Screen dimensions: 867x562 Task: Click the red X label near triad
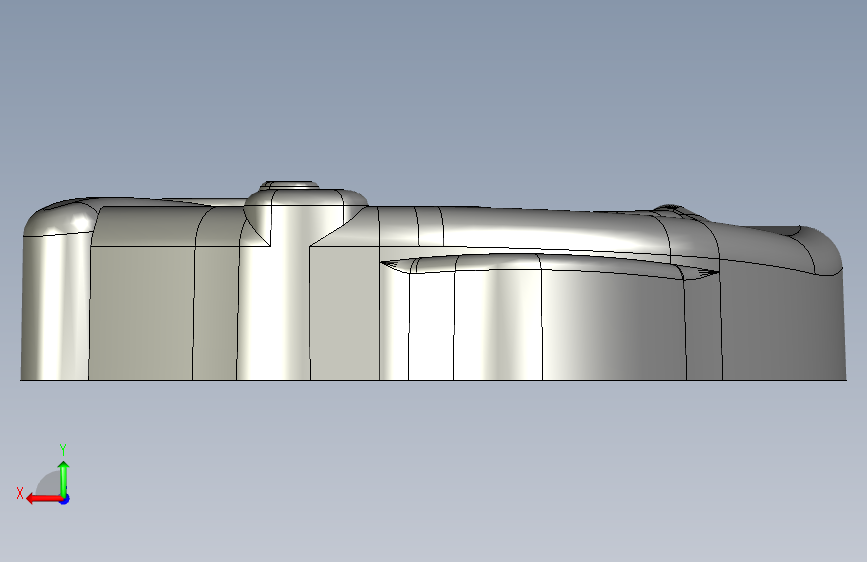tap(20, 493)
